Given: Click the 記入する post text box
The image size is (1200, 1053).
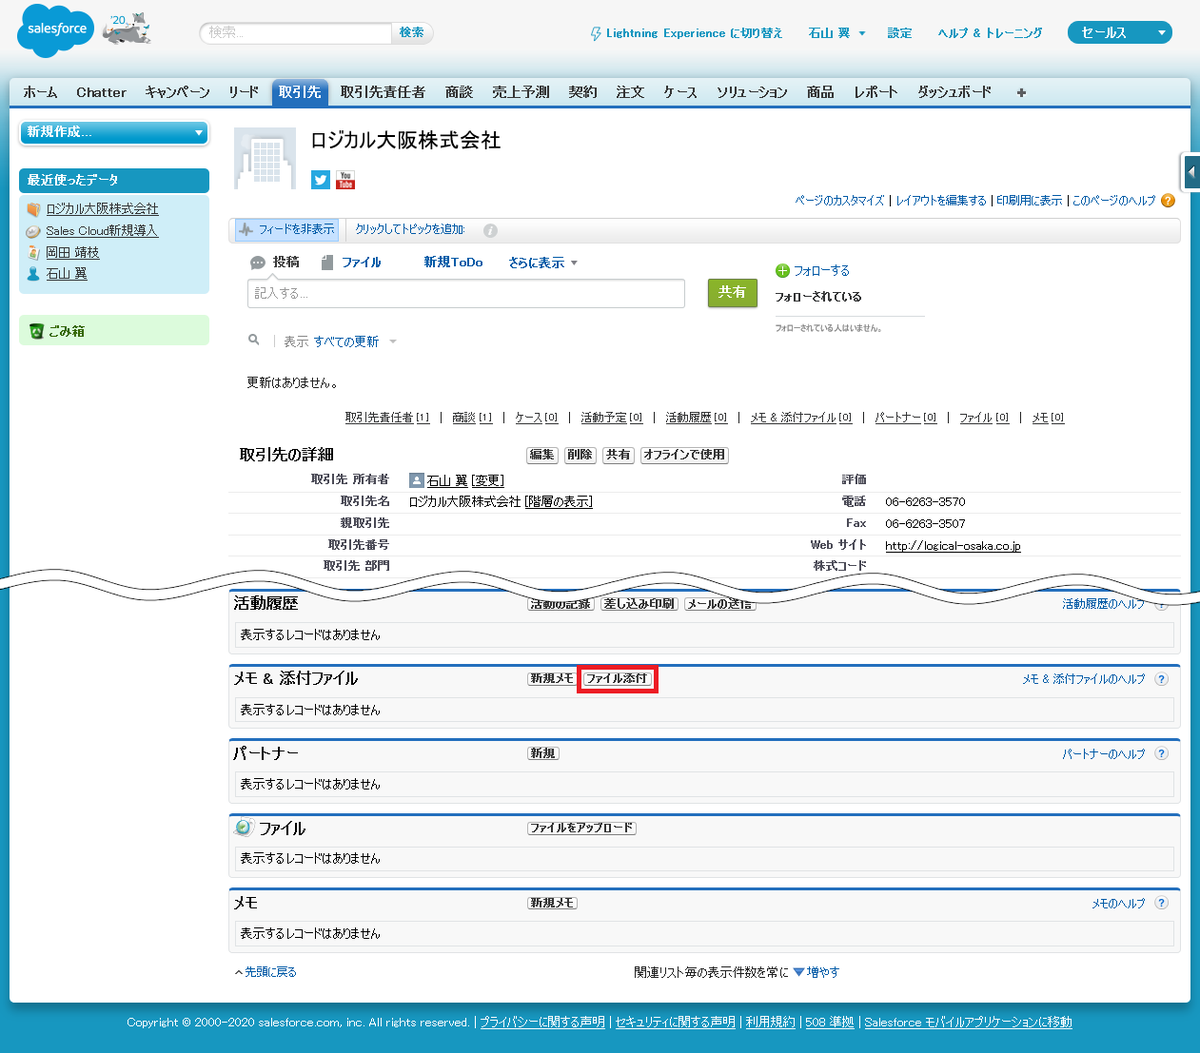Looking at the screenshot, I should coord(466,293).
